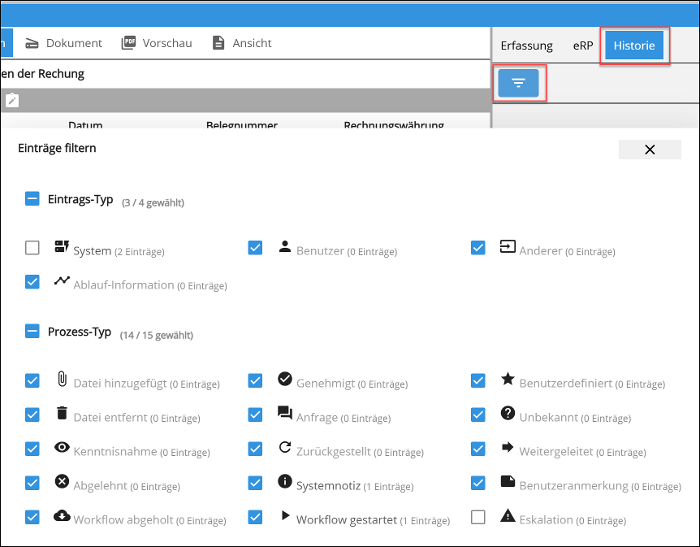The width and height of the screenshot is (700, 547).
Task: Click the Zurückgestellt refresh arrow icon
Action: [x=285, y=447]
